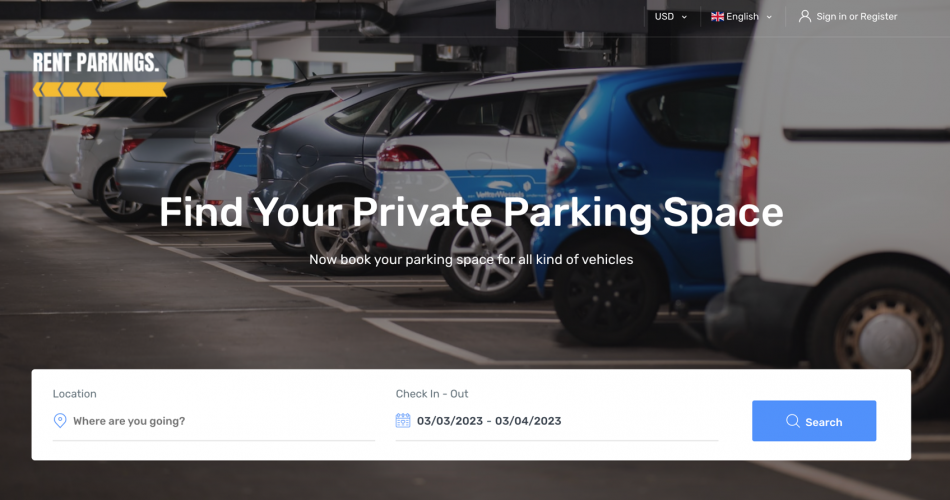Click the magnifier icon in Search button
The width and height of the screenshot is (950, 500).
792,421
